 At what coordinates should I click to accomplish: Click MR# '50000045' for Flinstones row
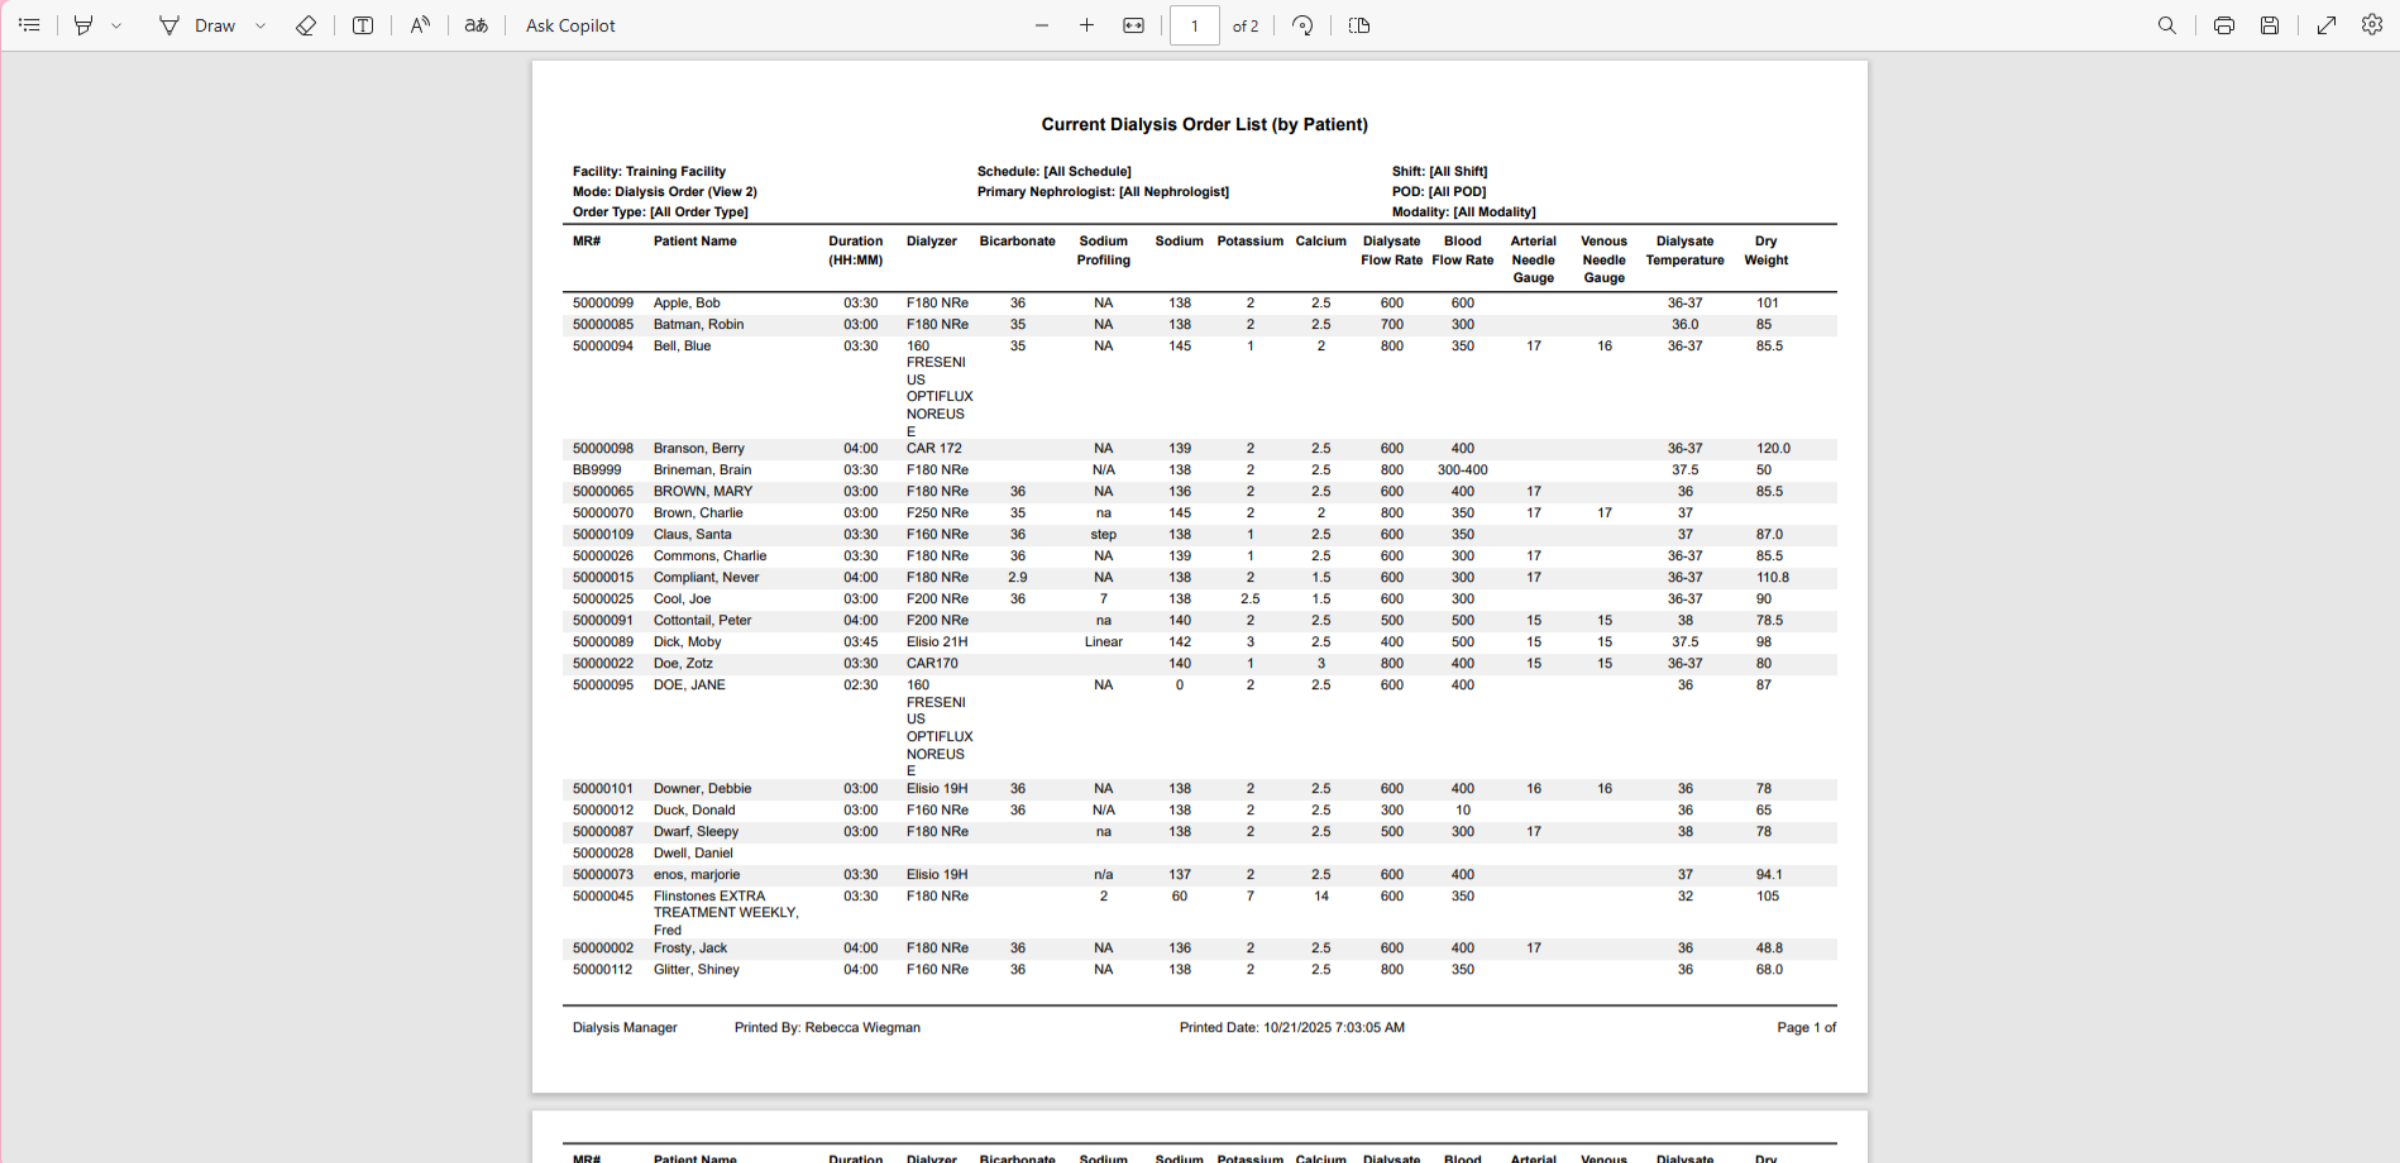tap(603, 896)
